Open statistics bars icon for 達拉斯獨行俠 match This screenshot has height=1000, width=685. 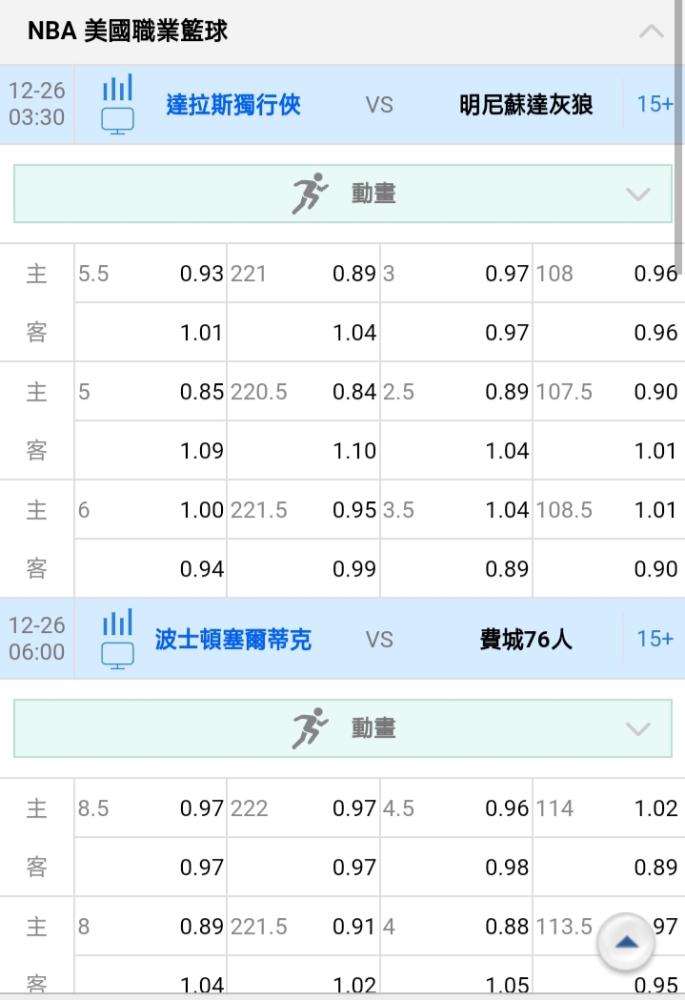(118, 87)
